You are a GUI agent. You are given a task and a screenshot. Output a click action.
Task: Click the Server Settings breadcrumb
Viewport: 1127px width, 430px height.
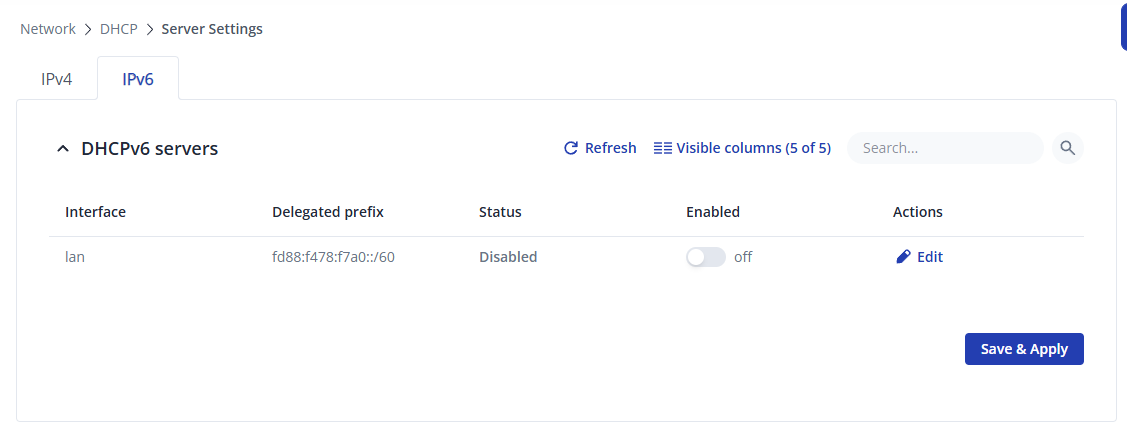point(212,29)
